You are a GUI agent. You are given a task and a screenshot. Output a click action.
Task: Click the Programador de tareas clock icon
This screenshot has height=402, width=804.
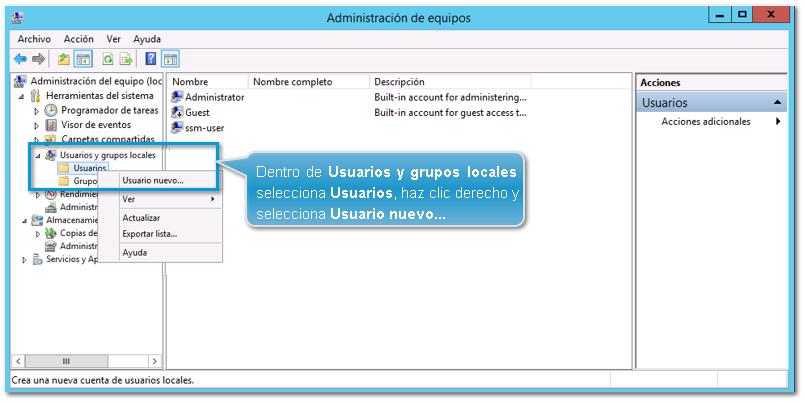pyautogui.click(x=51, y=110)
